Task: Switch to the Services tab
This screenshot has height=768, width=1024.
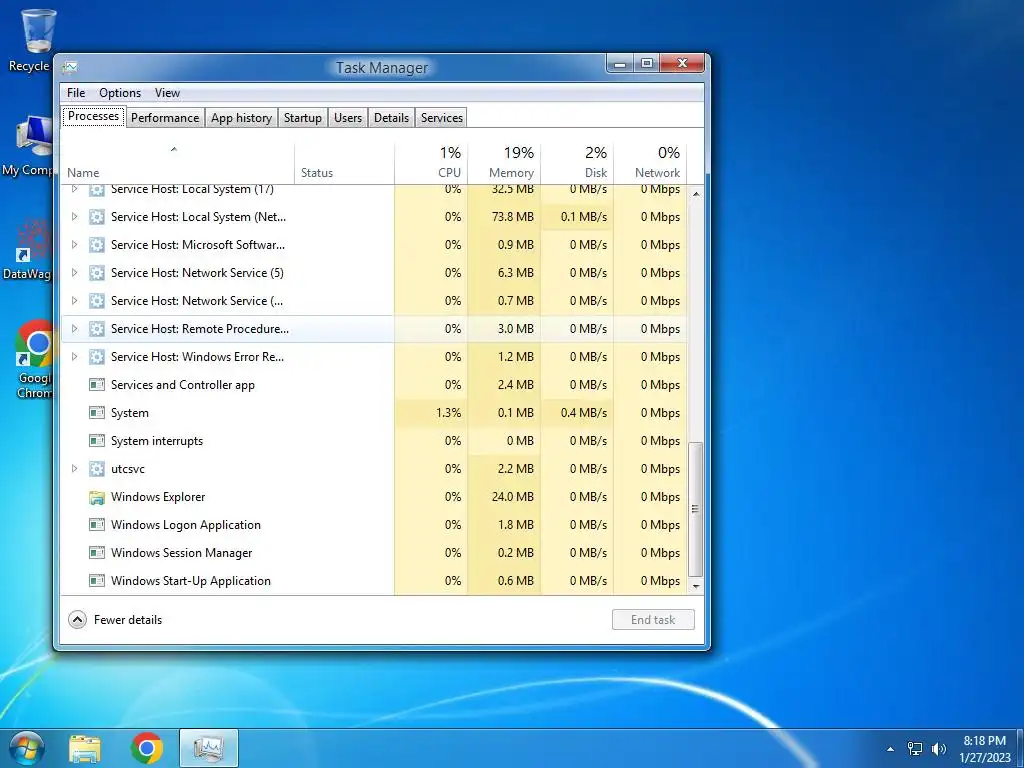Action: pos(441,118)
